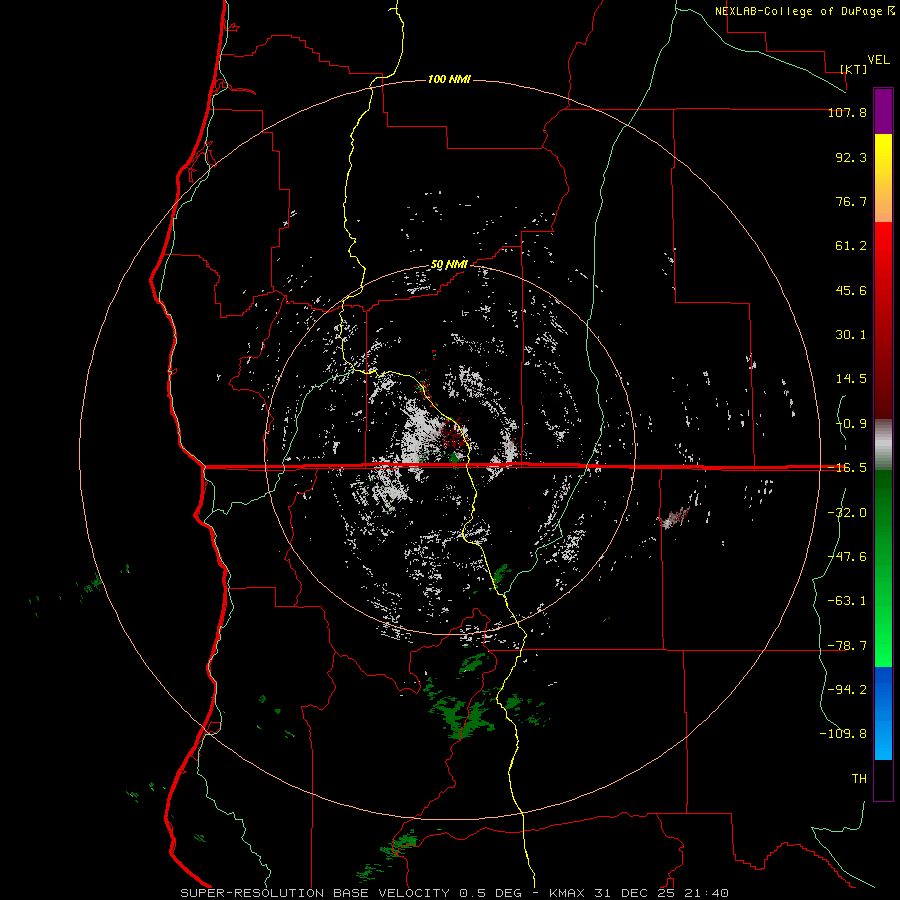Click the 76.7 velocity scale value
The width and height of the screenshot is (900, 900).
(851, 201)
